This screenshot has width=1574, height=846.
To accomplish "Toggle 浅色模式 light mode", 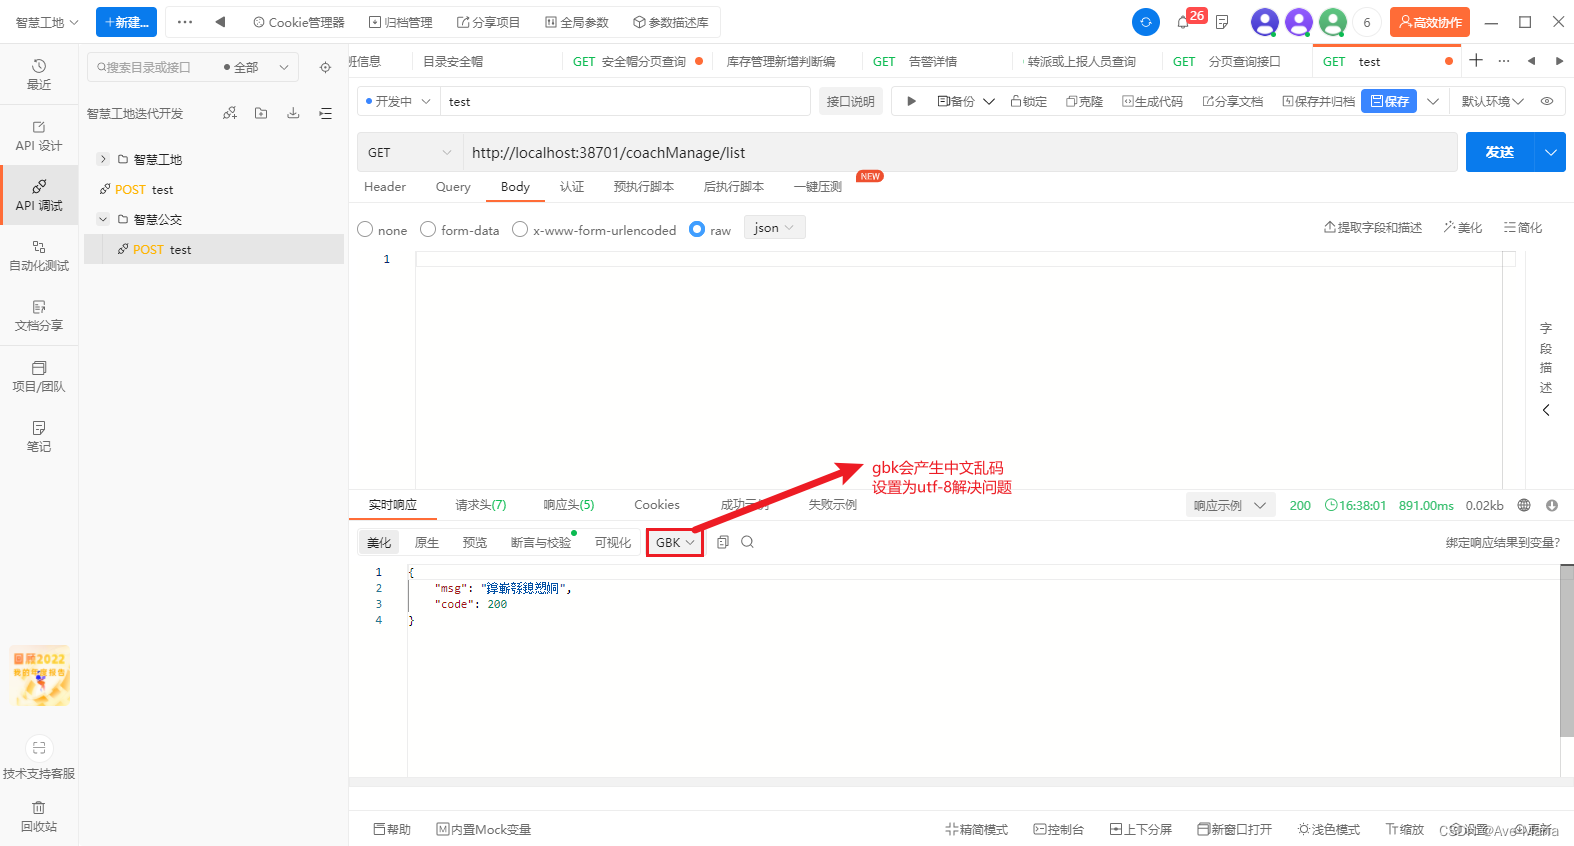I will point(1329,829).
